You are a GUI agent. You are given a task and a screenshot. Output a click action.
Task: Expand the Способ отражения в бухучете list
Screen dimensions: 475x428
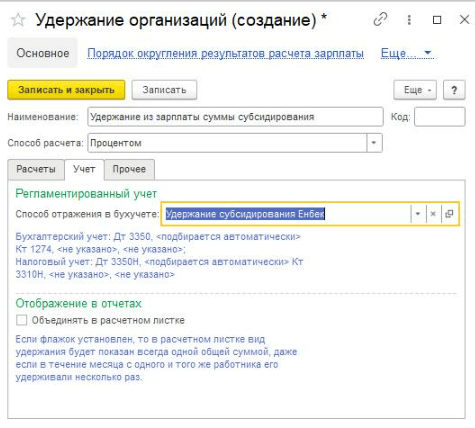tap(418, 214)
